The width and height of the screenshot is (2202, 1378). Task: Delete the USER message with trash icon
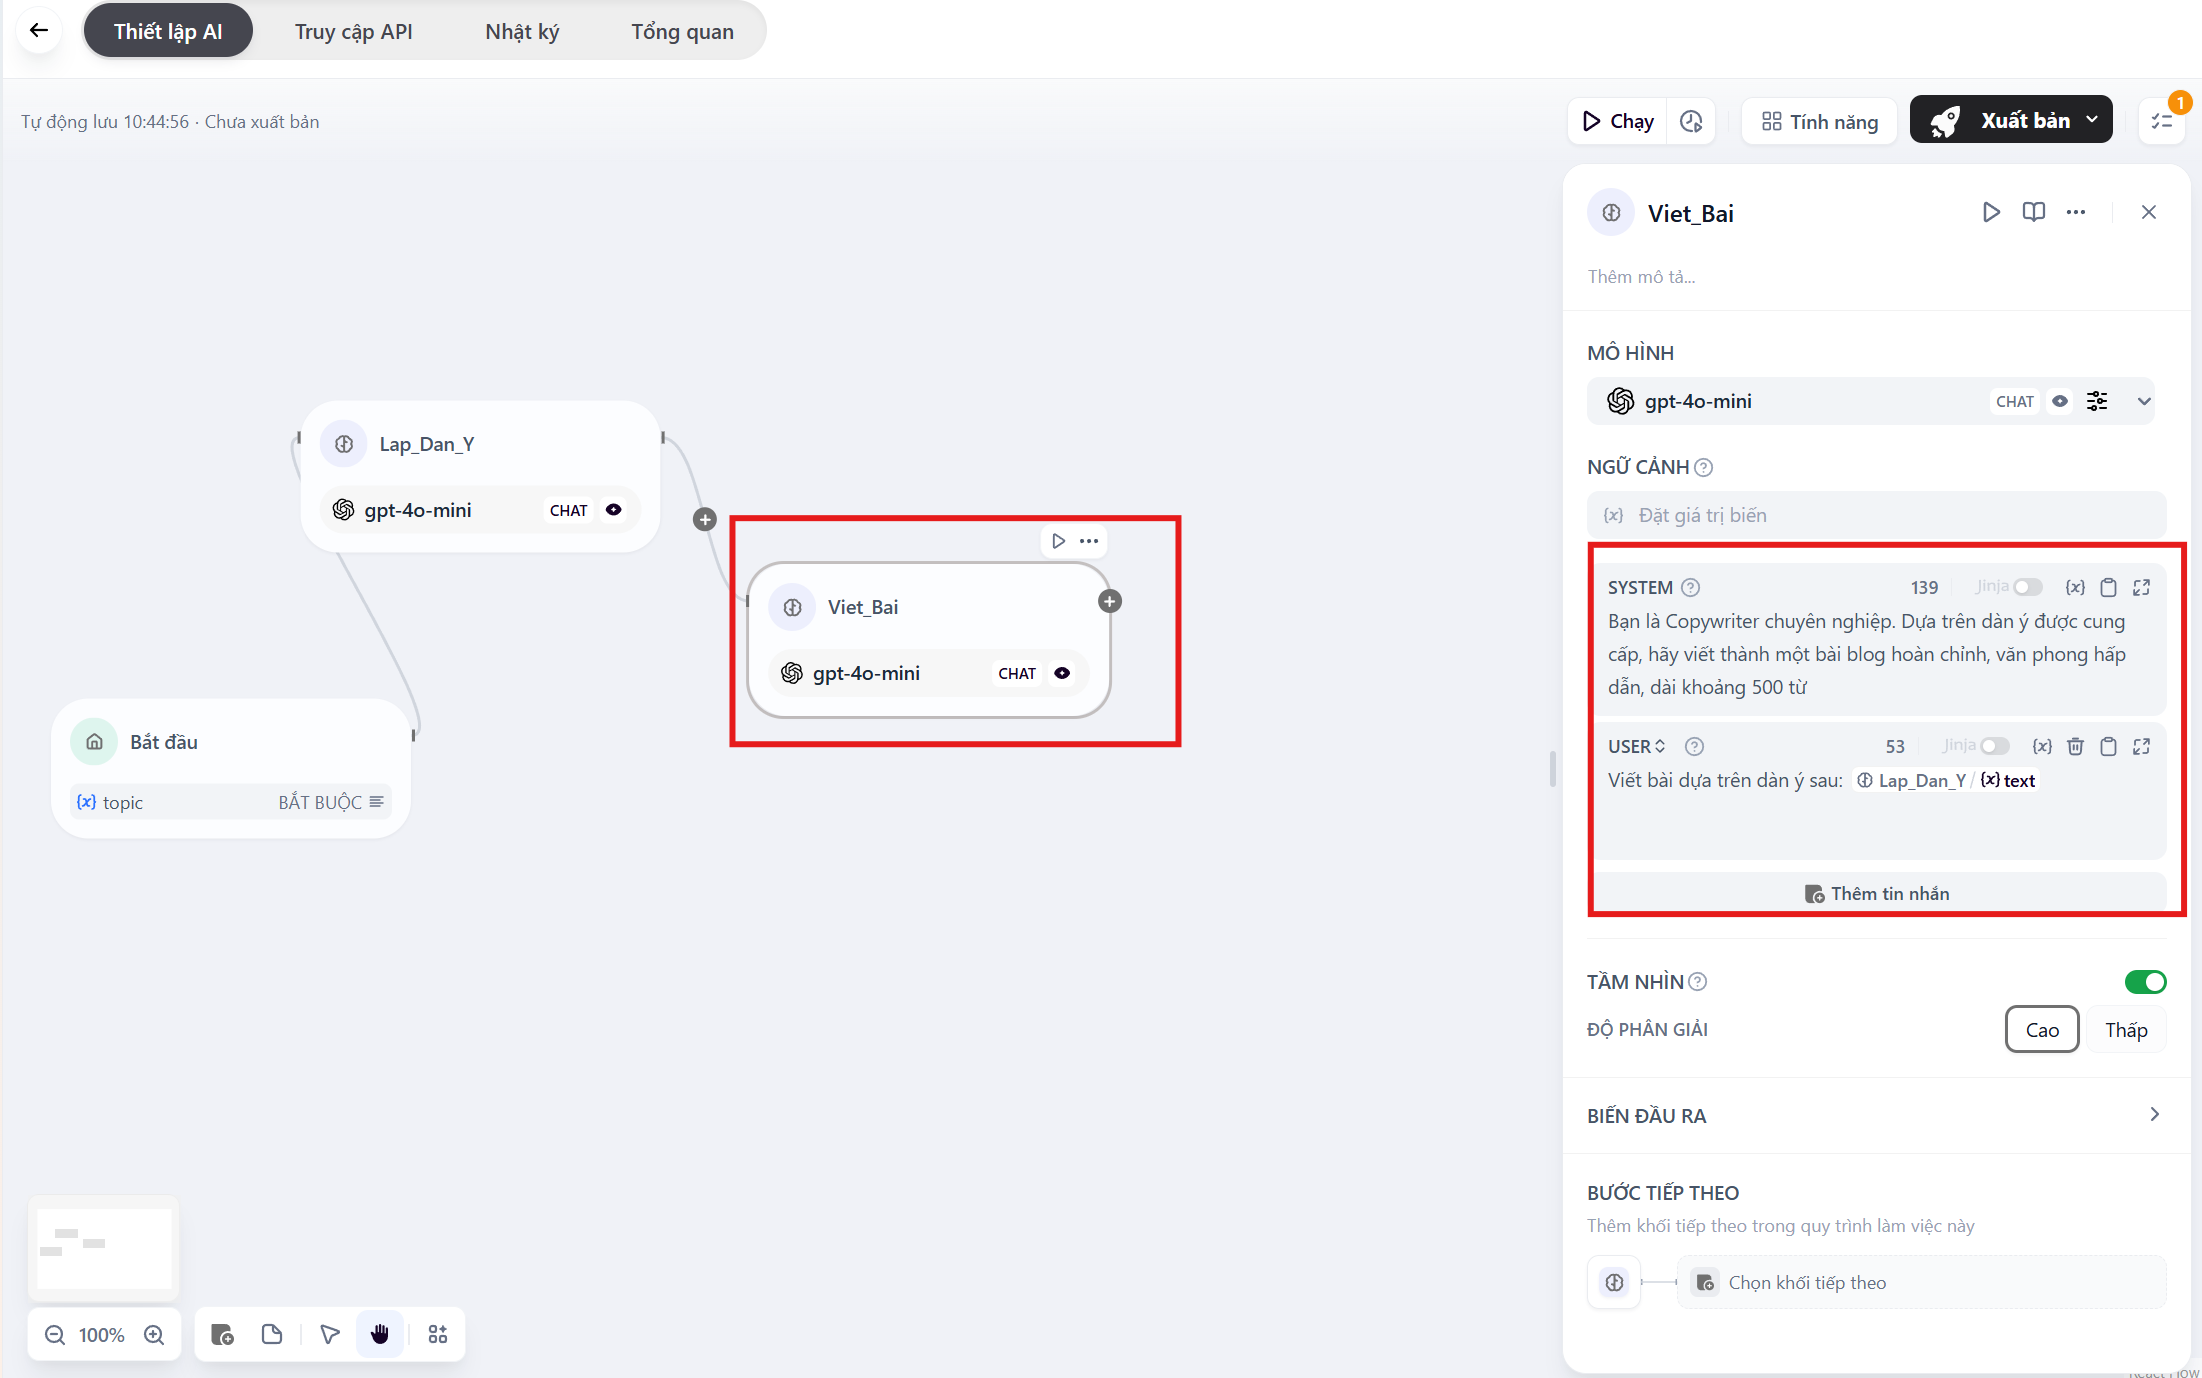2075,746
